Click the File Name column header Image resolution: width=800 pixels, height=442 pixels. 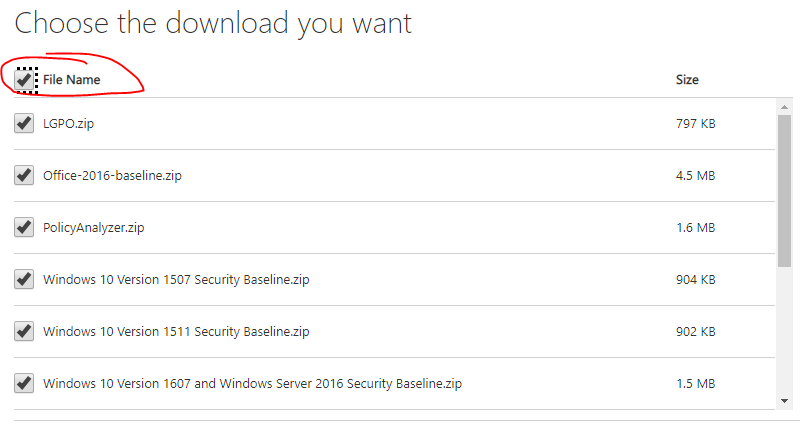(x=71, y=80)
